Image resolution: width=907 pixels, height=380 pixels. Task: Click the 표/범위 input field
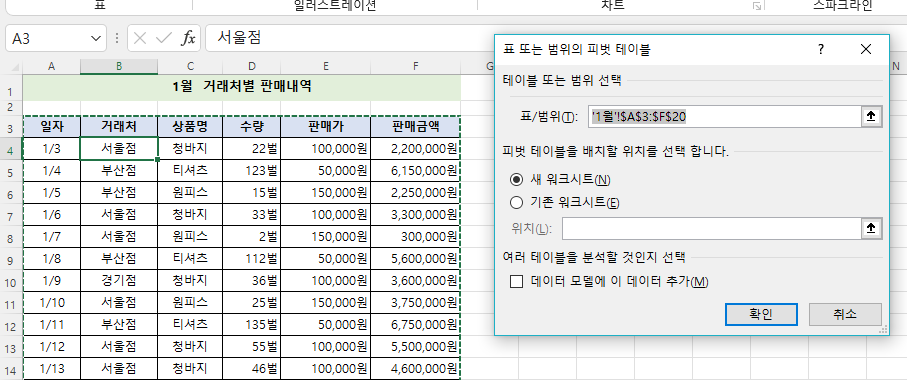click(x=725, y=117)
